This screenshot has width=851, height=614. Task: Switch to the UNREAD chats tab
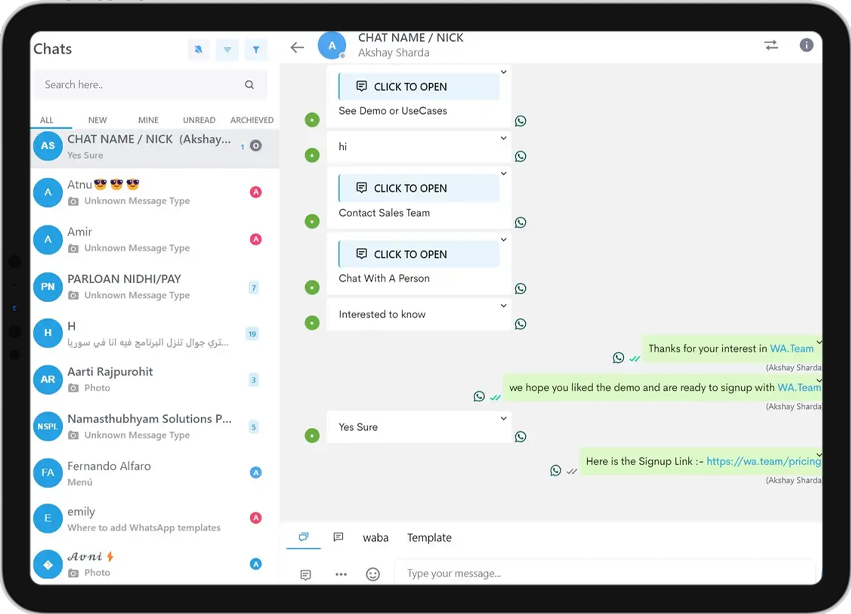coord(199,120)
